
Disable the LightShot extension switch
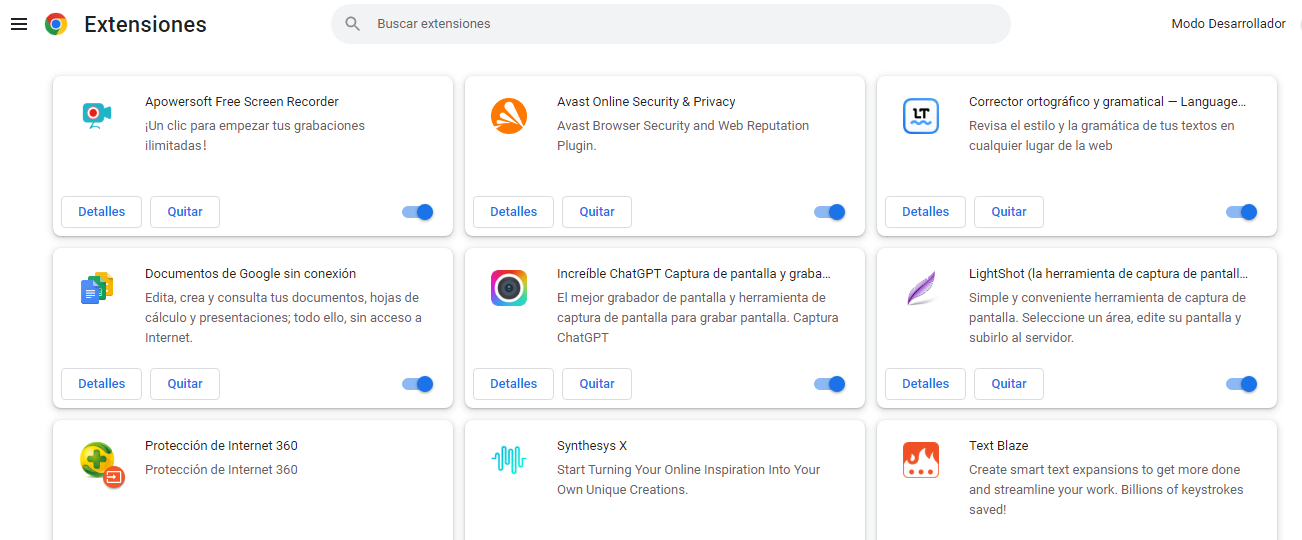(1242, 384)
